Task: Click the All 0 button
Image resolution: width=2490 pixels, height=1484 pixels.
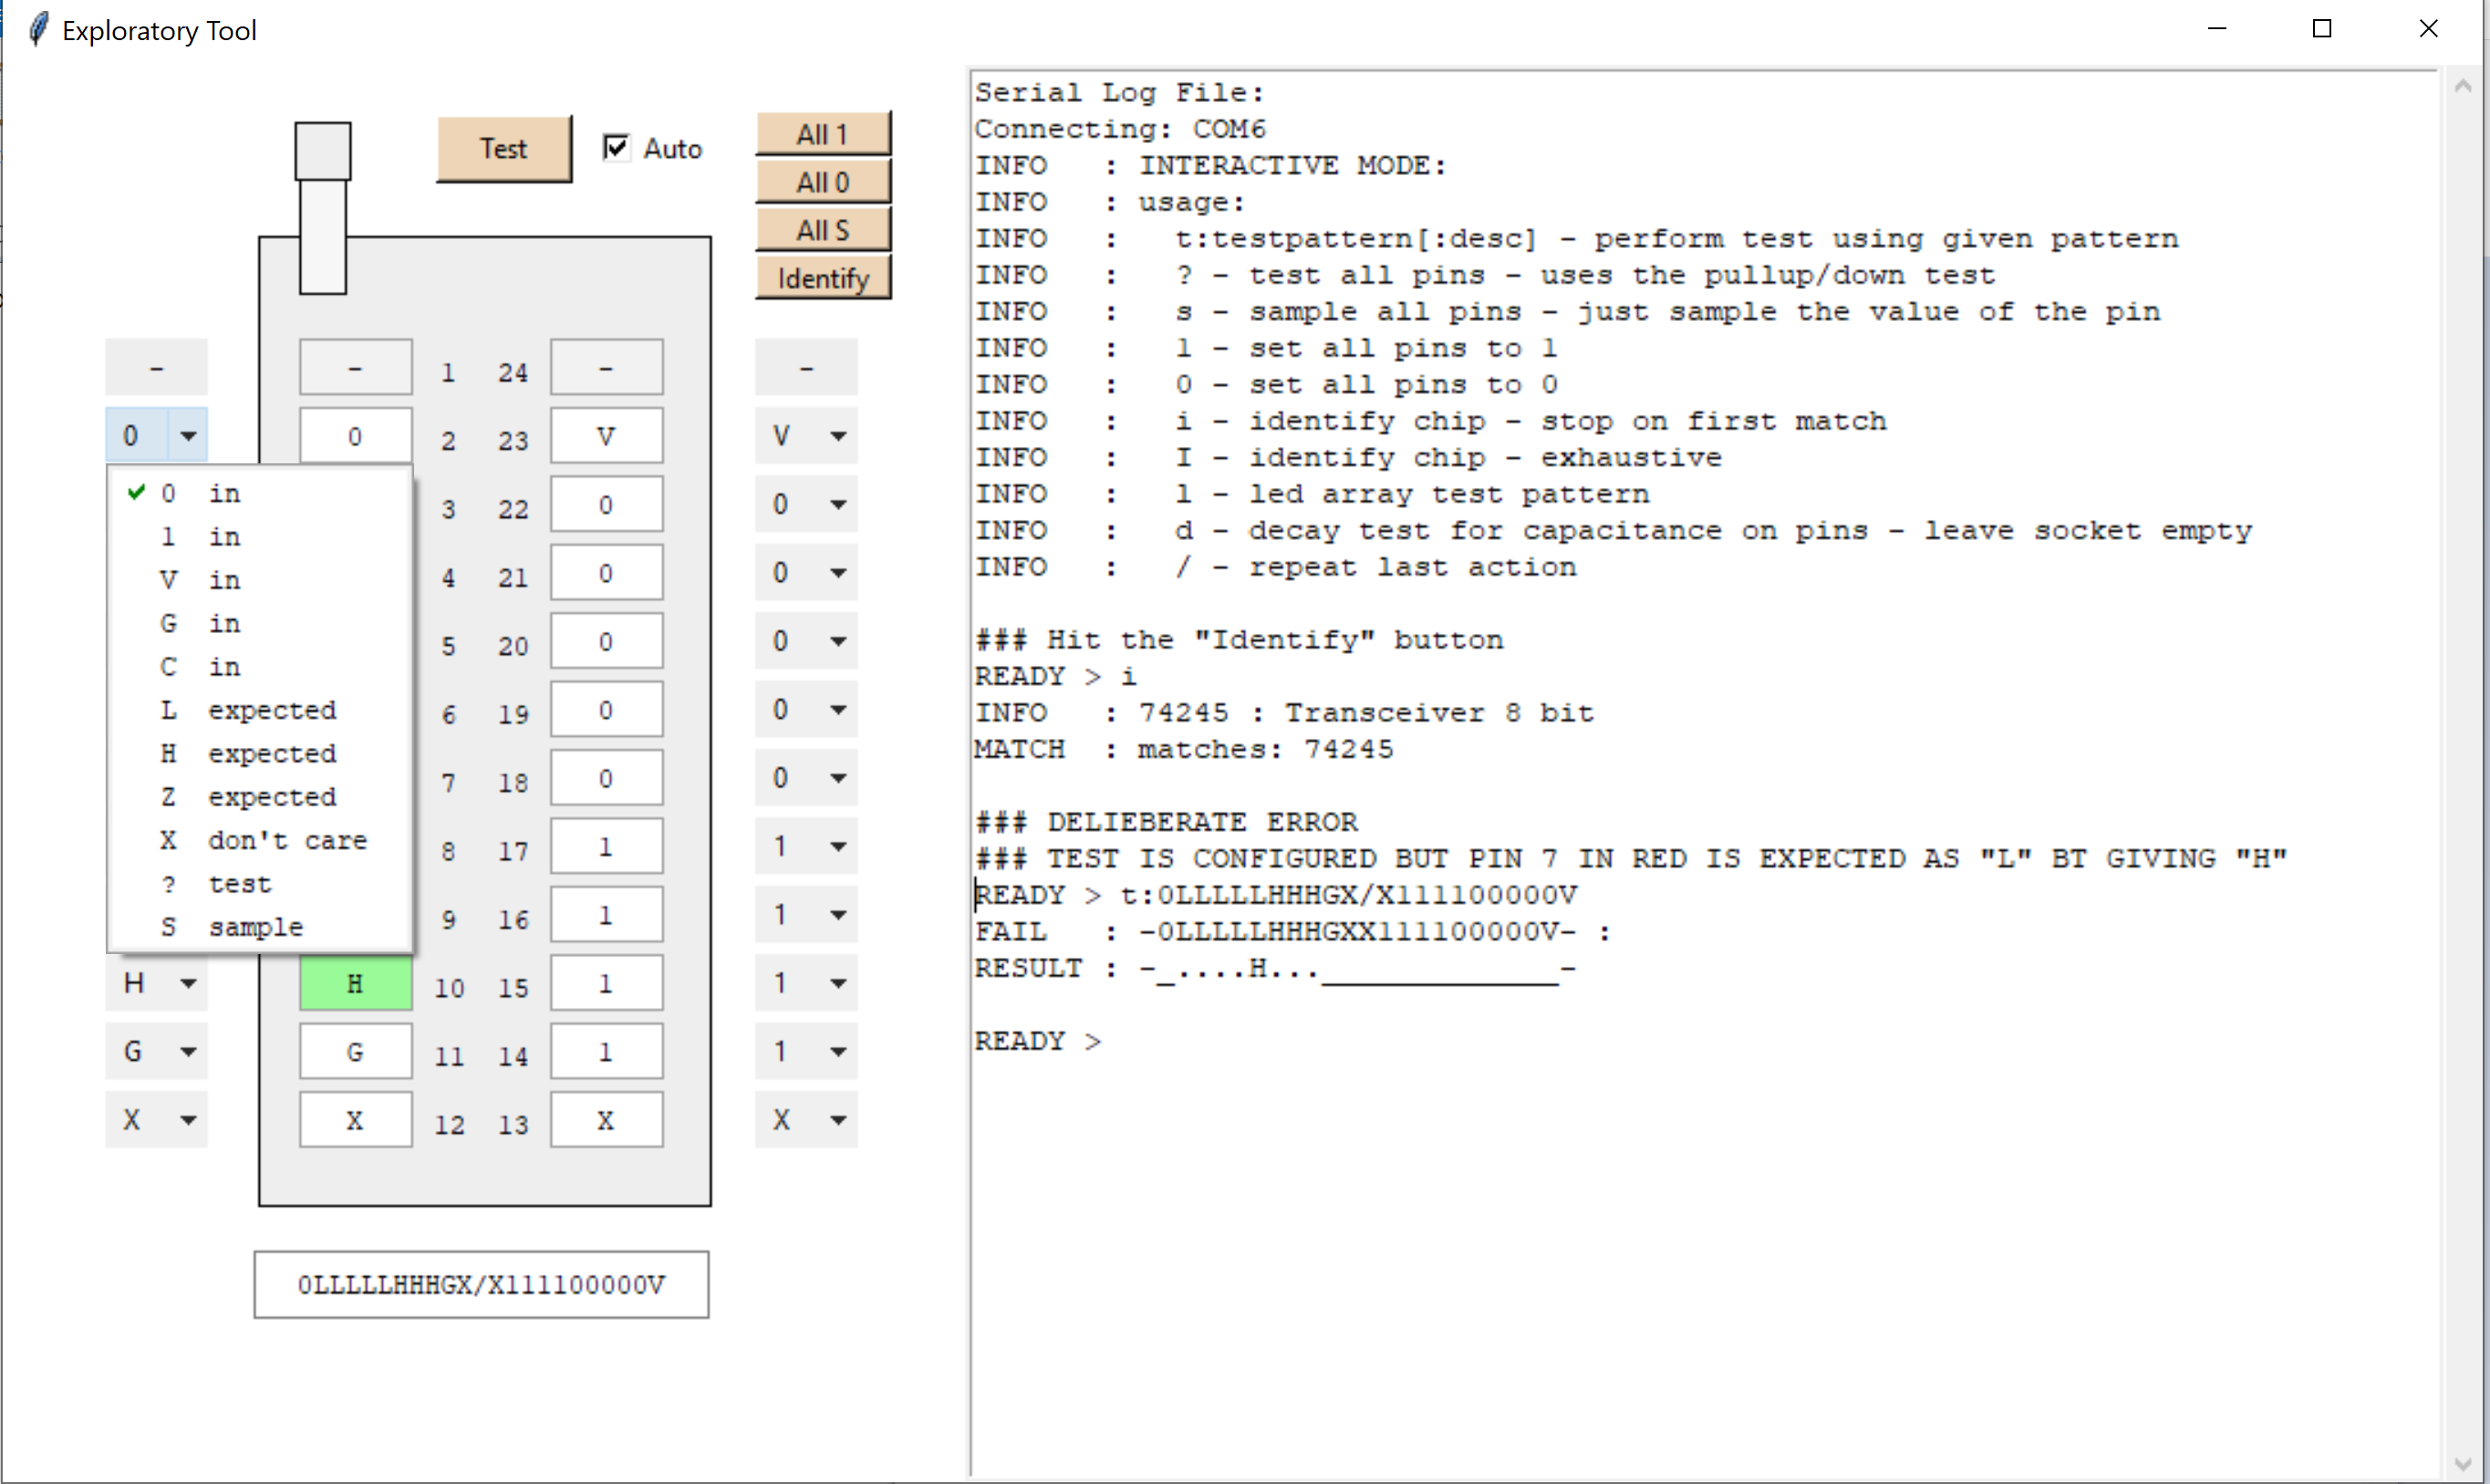Action: pyautogui.click(x=823, y=182)
